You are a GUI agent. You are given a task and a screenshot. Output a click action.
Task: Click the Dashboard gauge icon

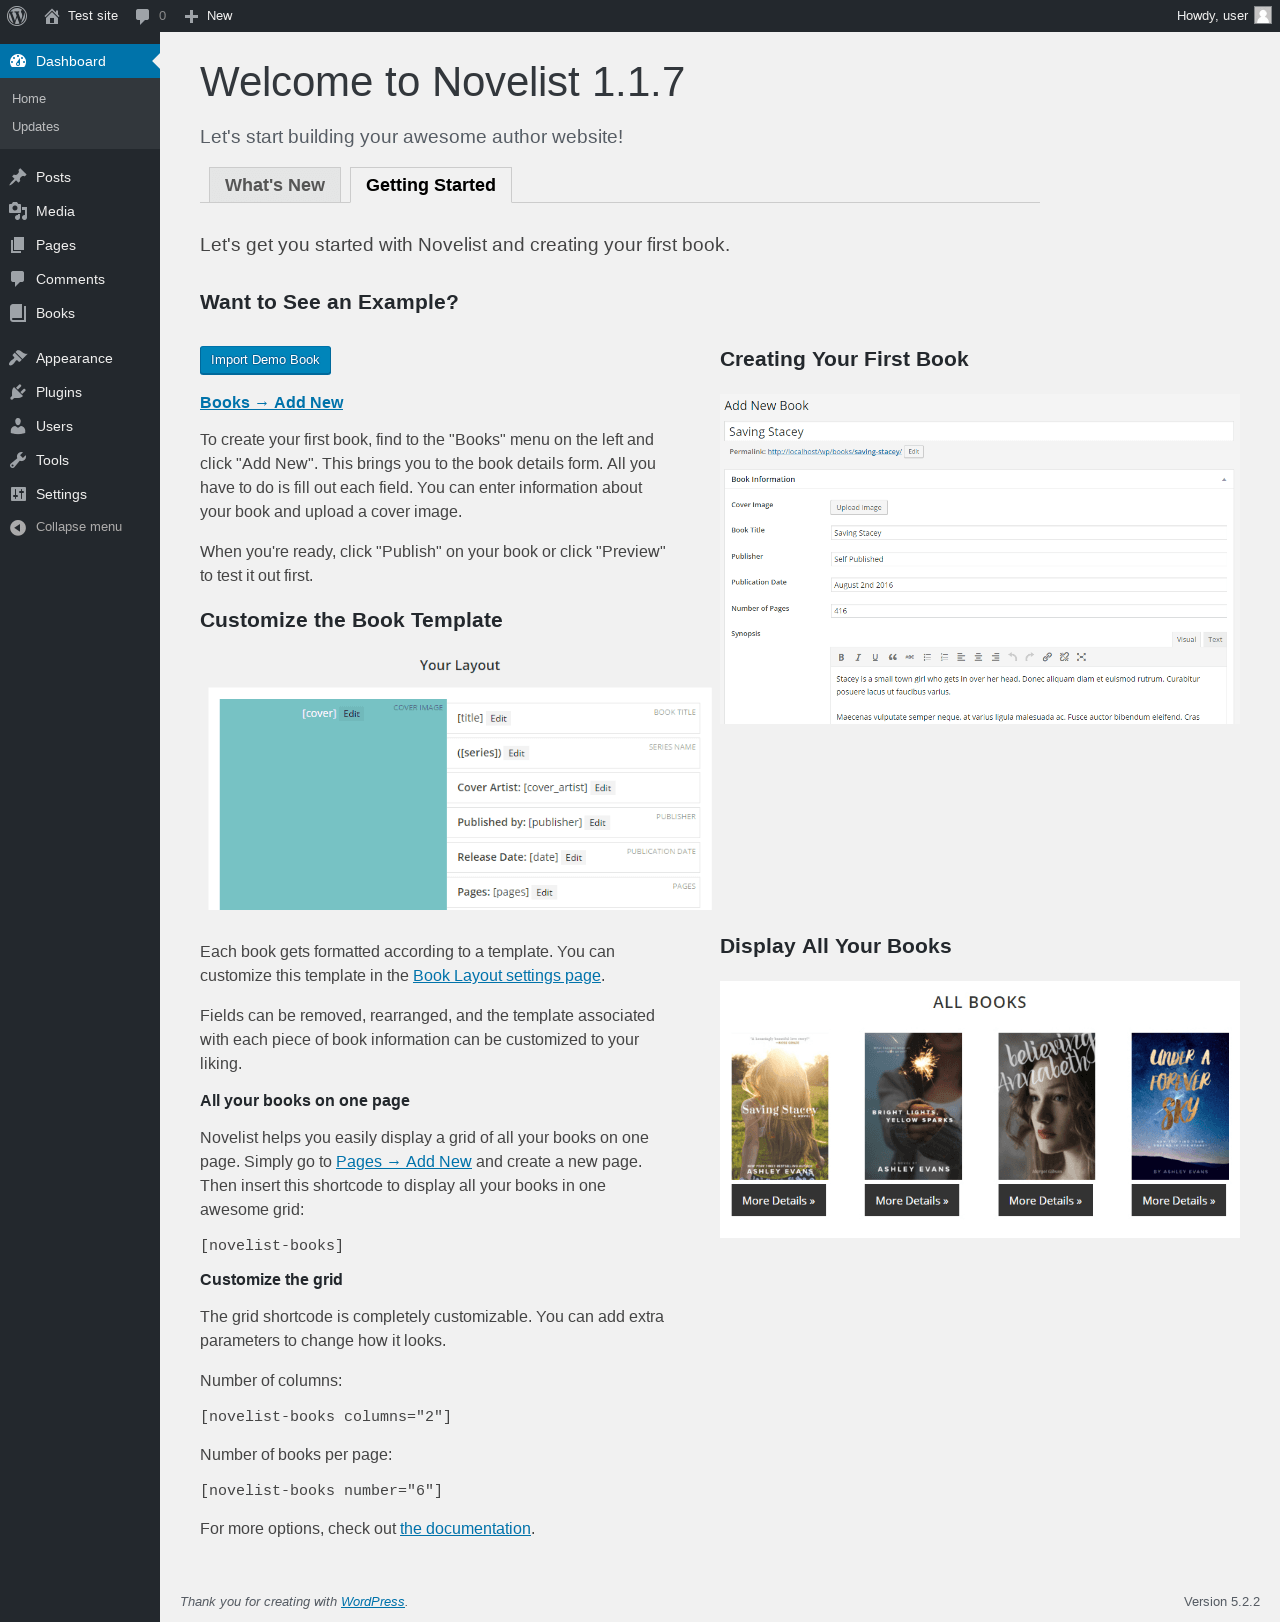18,61
